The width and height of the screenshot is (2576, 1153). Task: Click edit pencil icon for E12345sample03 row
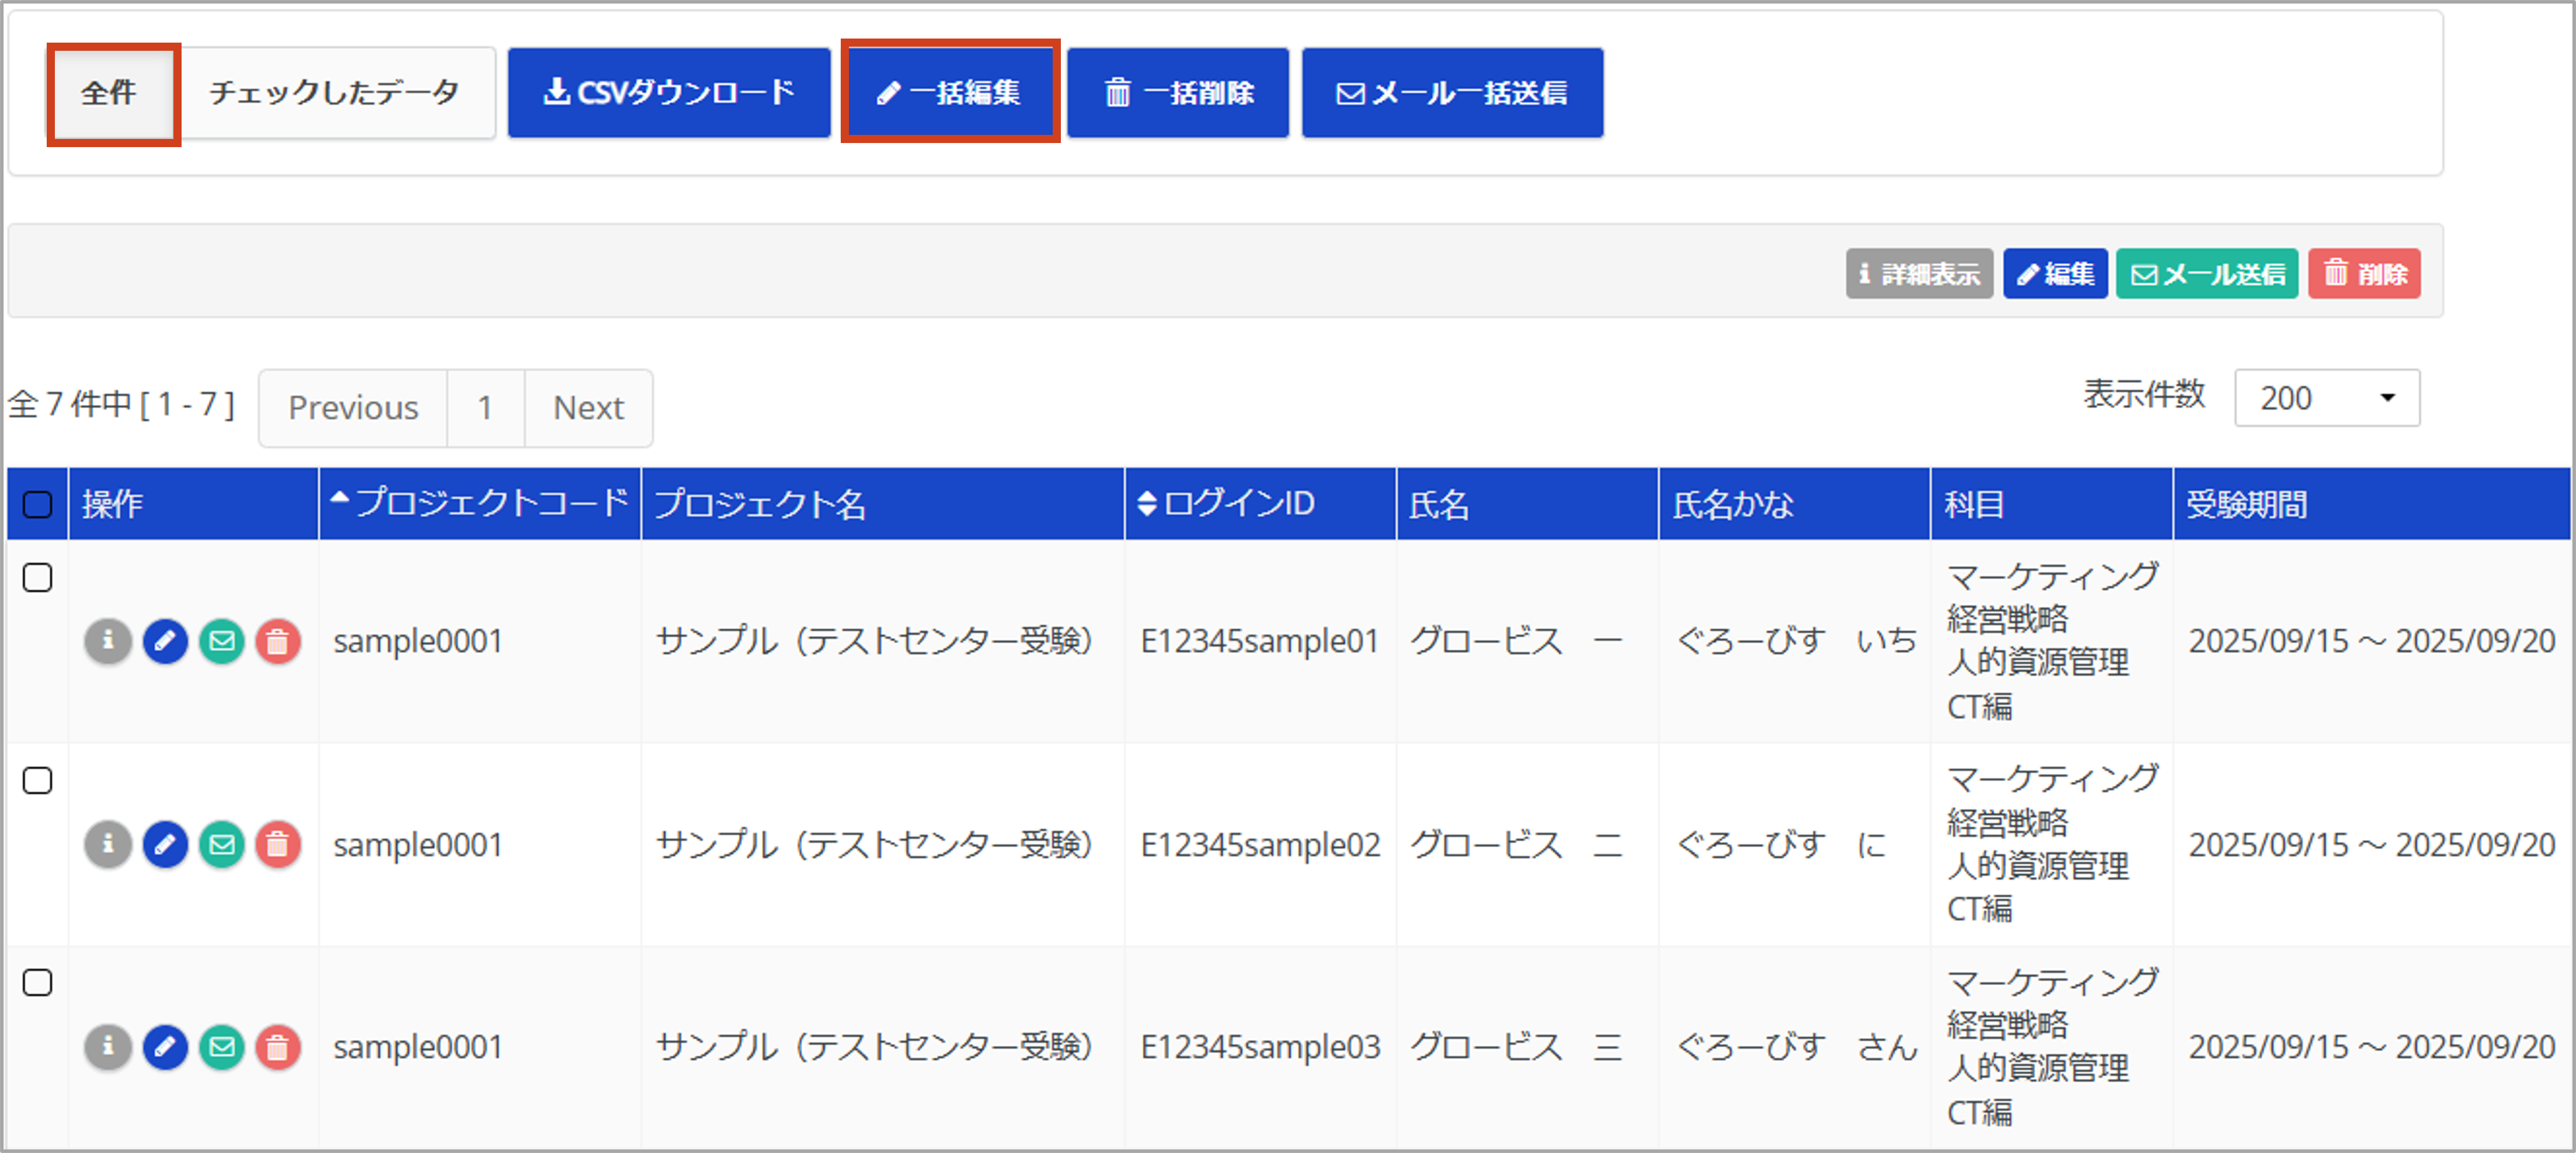pyautogui.click(x=165, y=1047)
